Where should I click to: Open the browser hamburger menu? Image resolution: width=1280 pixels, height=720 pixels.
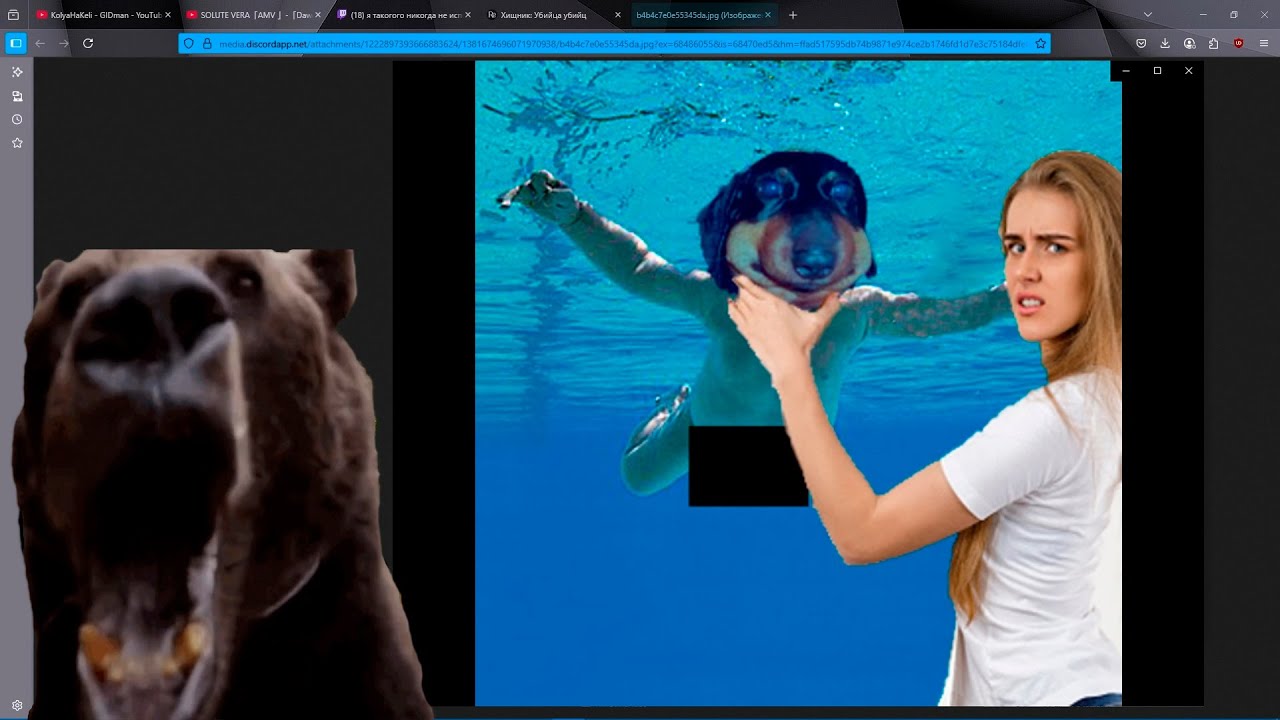point(1264,43)
